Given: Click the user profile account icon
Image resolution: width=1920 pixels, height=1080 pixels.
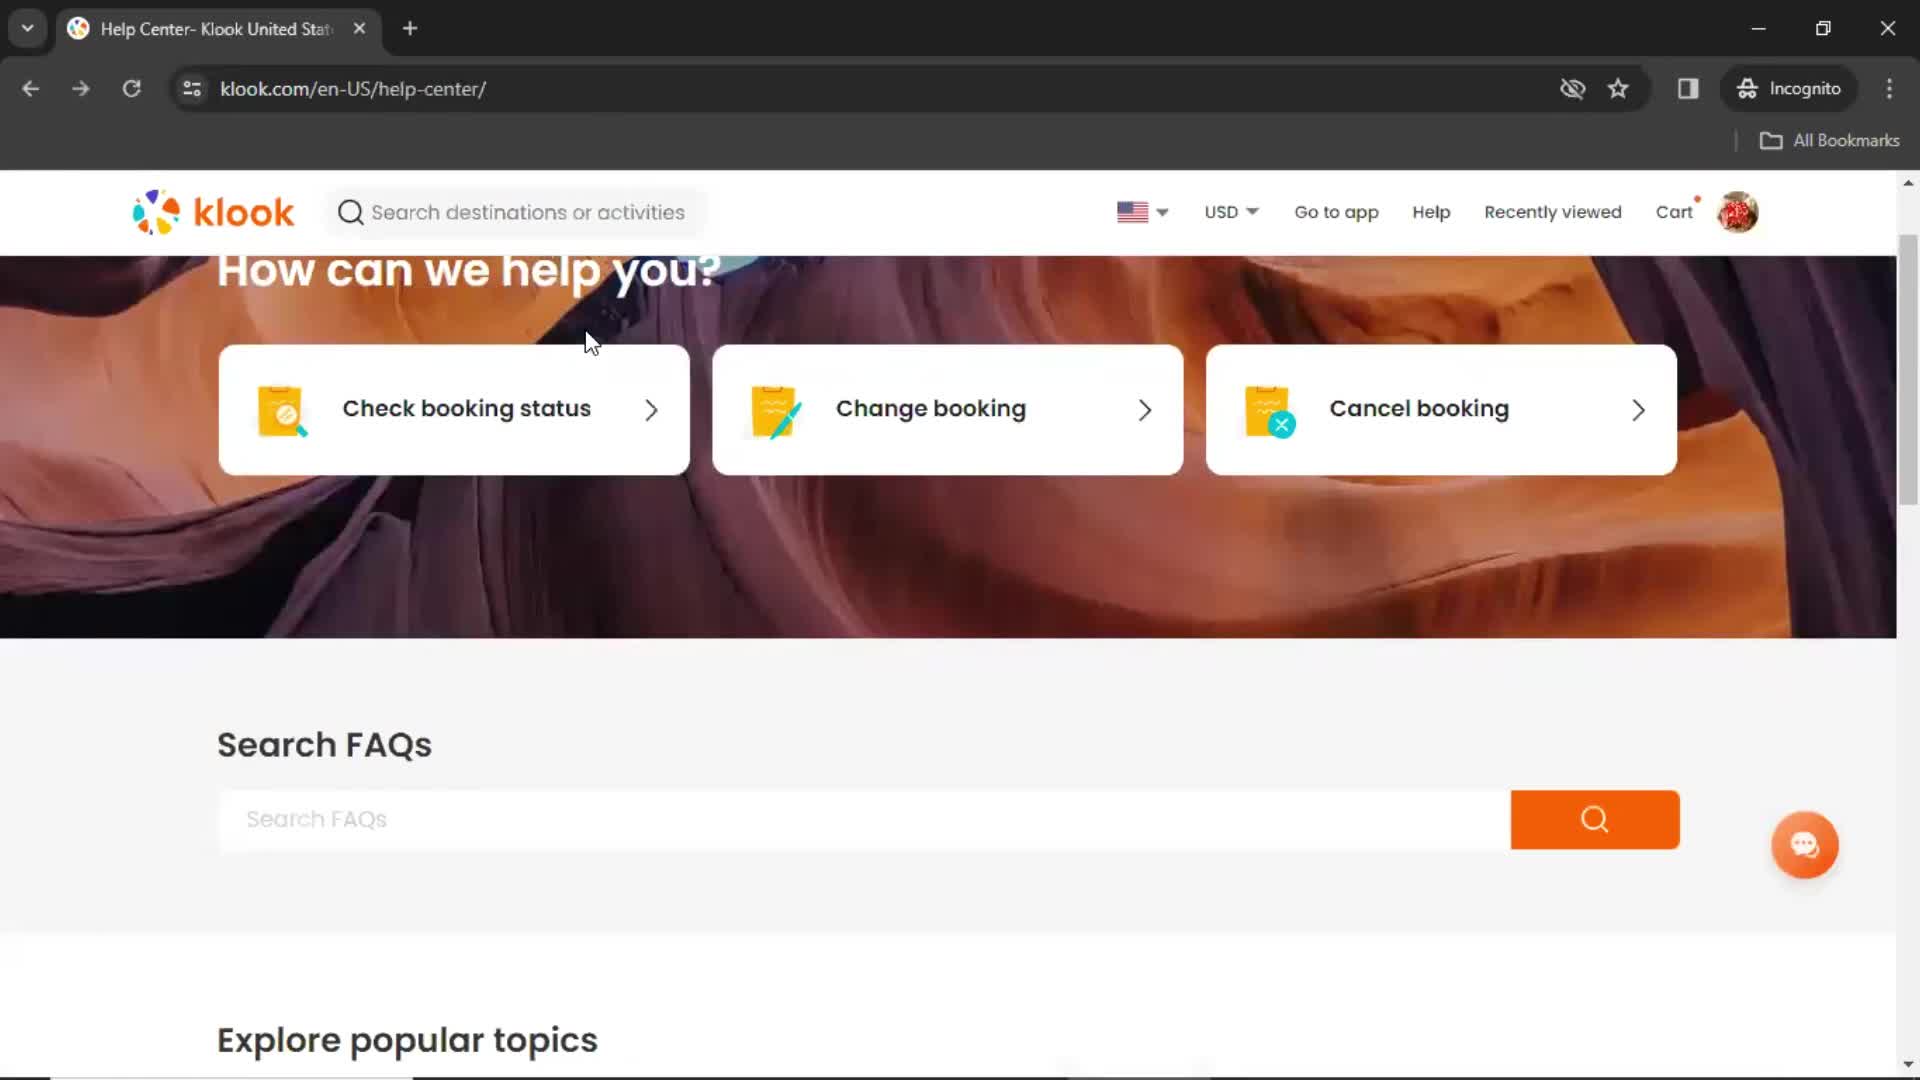Looking at the screenshot, I should click(1738, 212).
